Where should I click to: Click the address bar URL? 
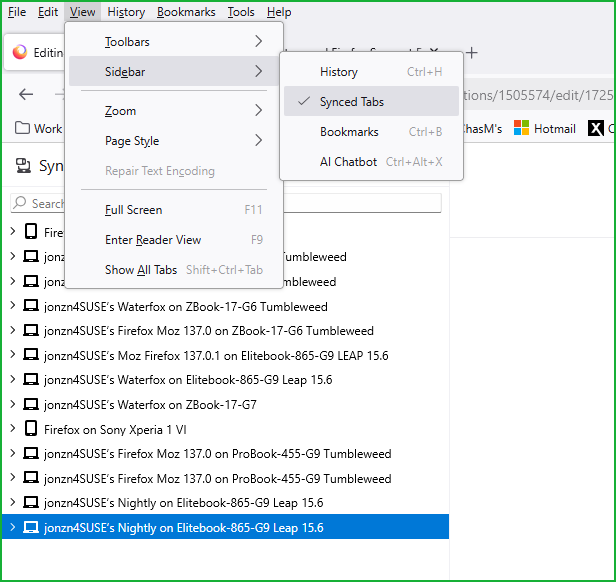[537, 95]
